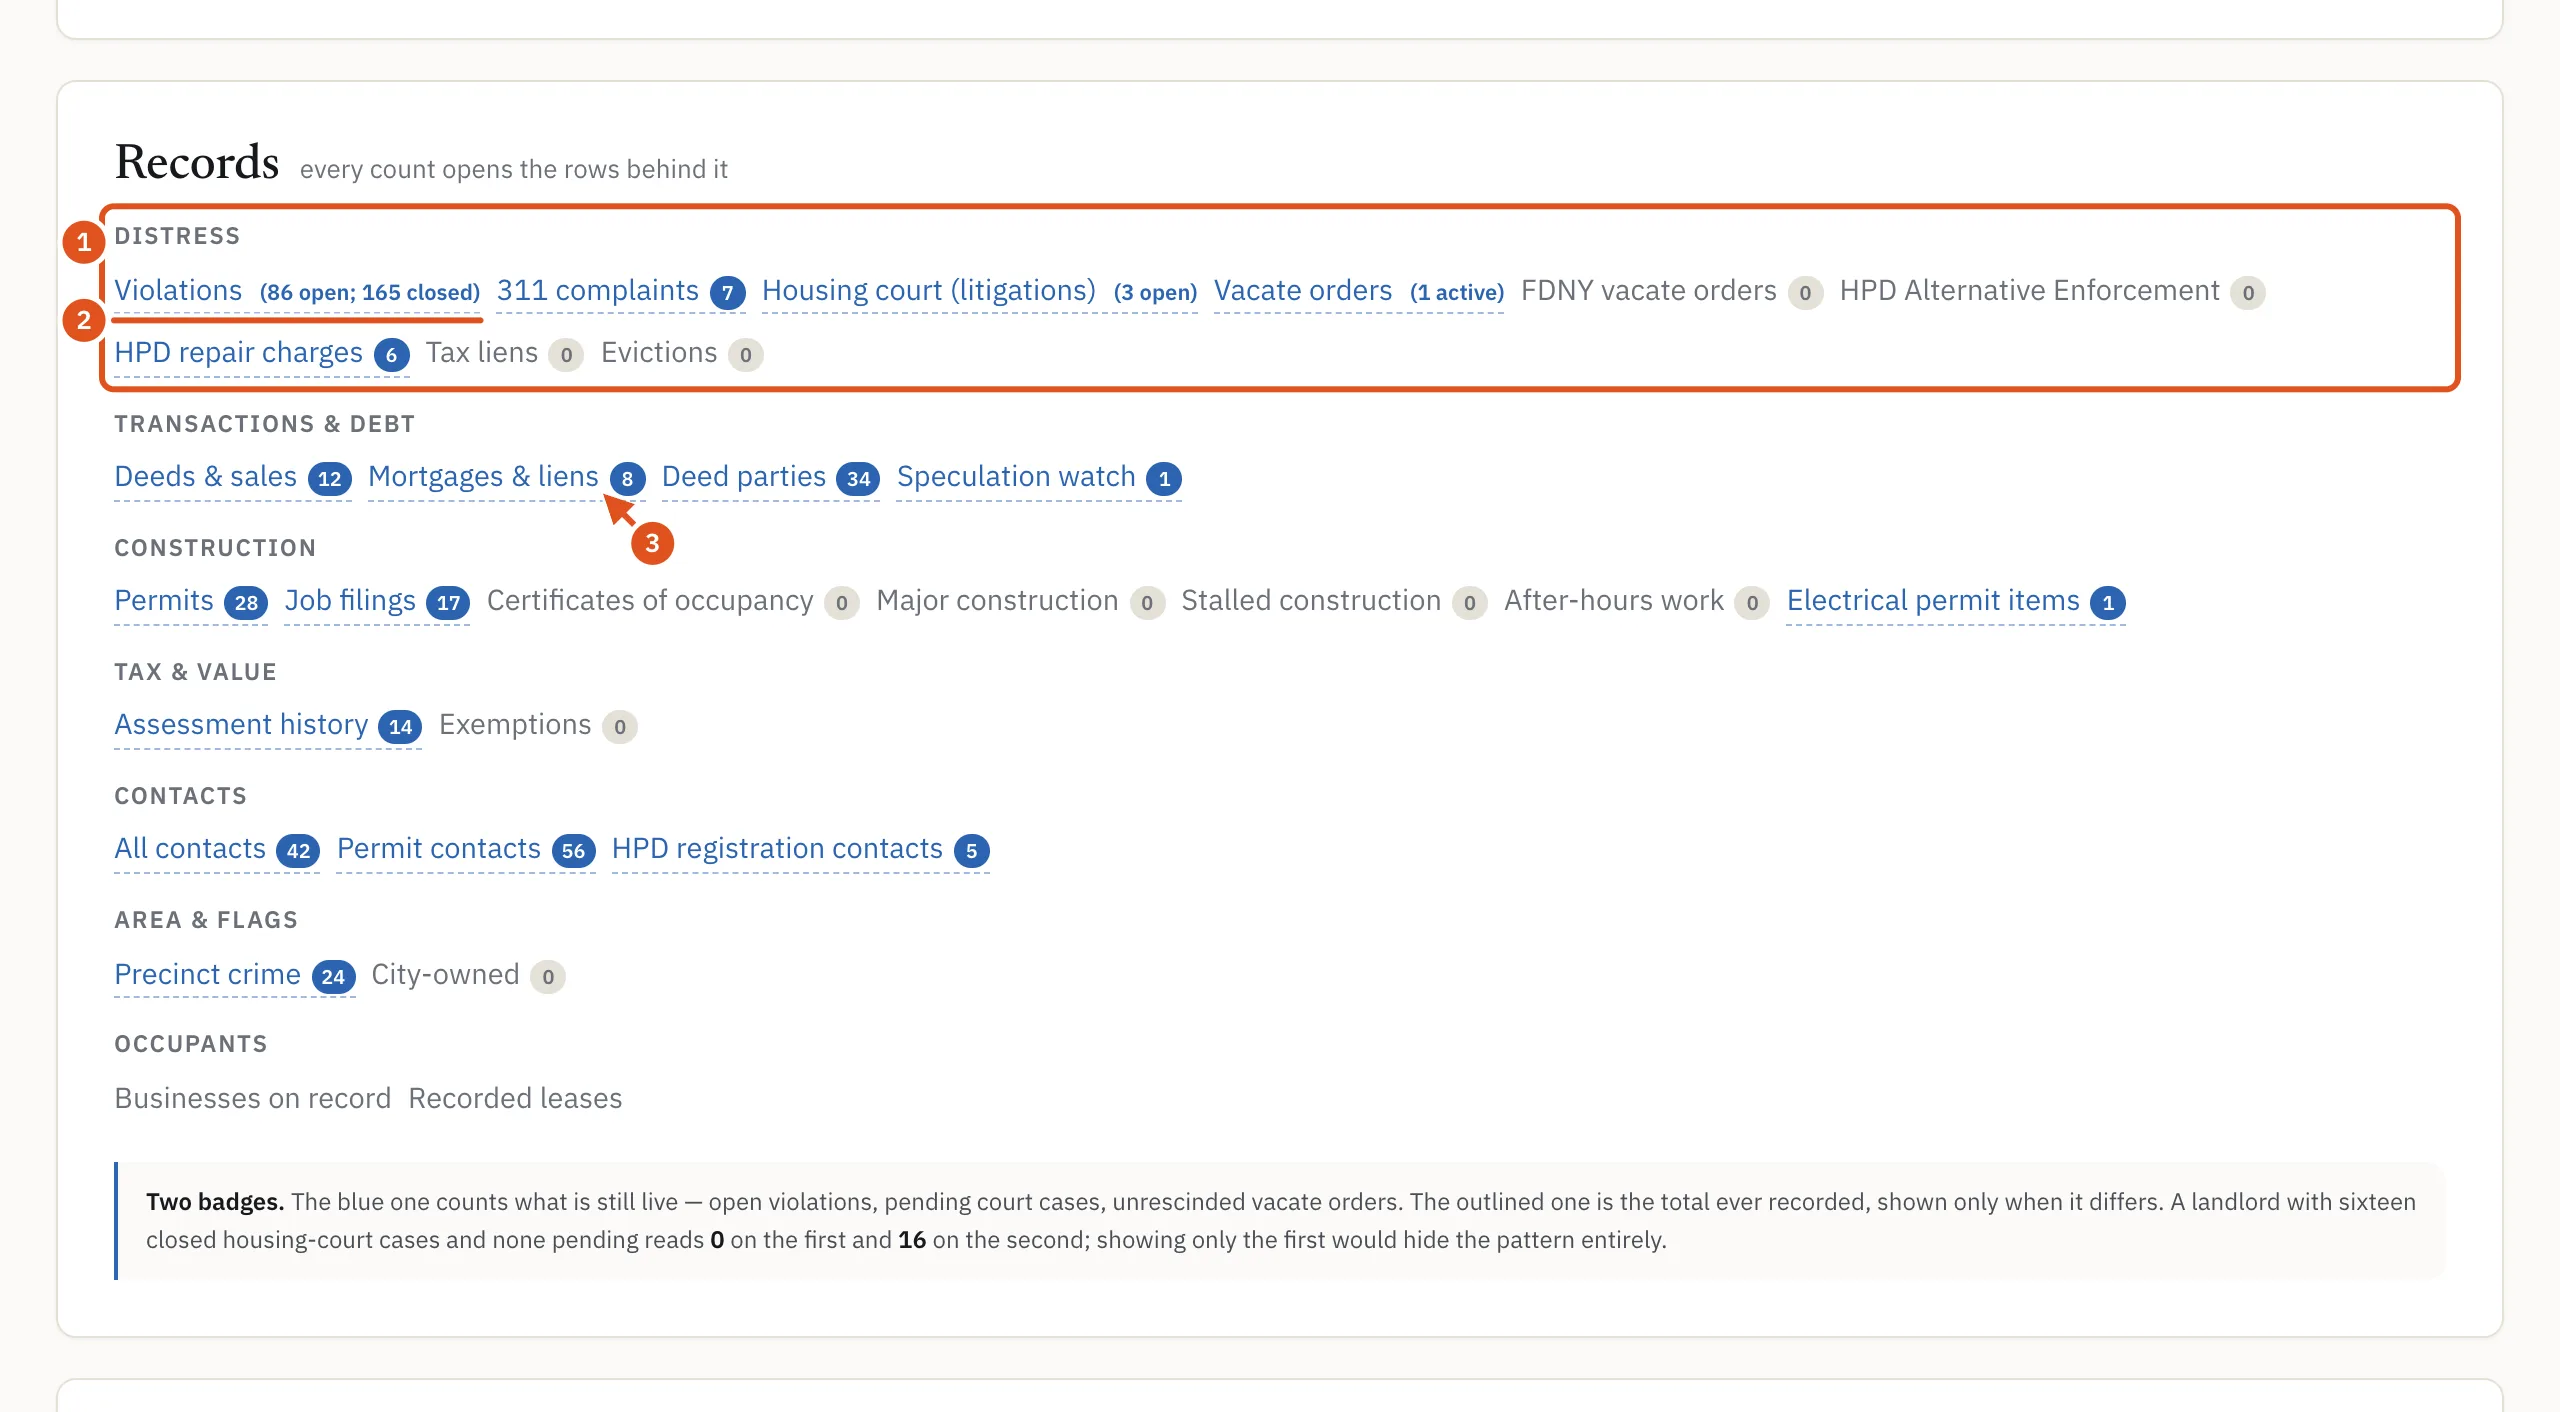The image size is (2560, 1412).
Task: Click annotation marker number 3
Action: click(x=652, y=543)
